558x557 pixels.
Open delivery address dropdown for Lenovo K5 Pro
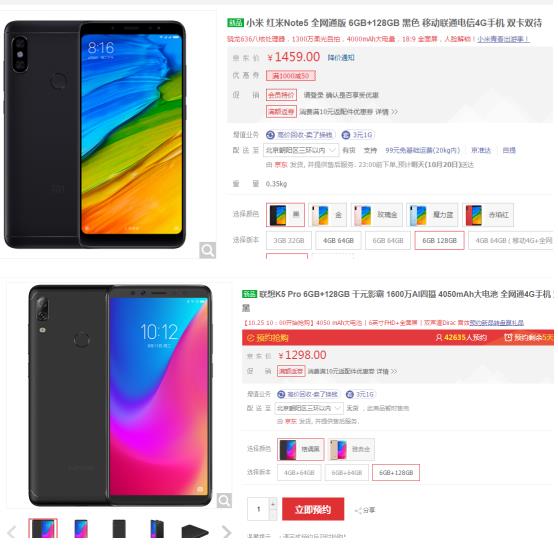click(x=309, y=408)
